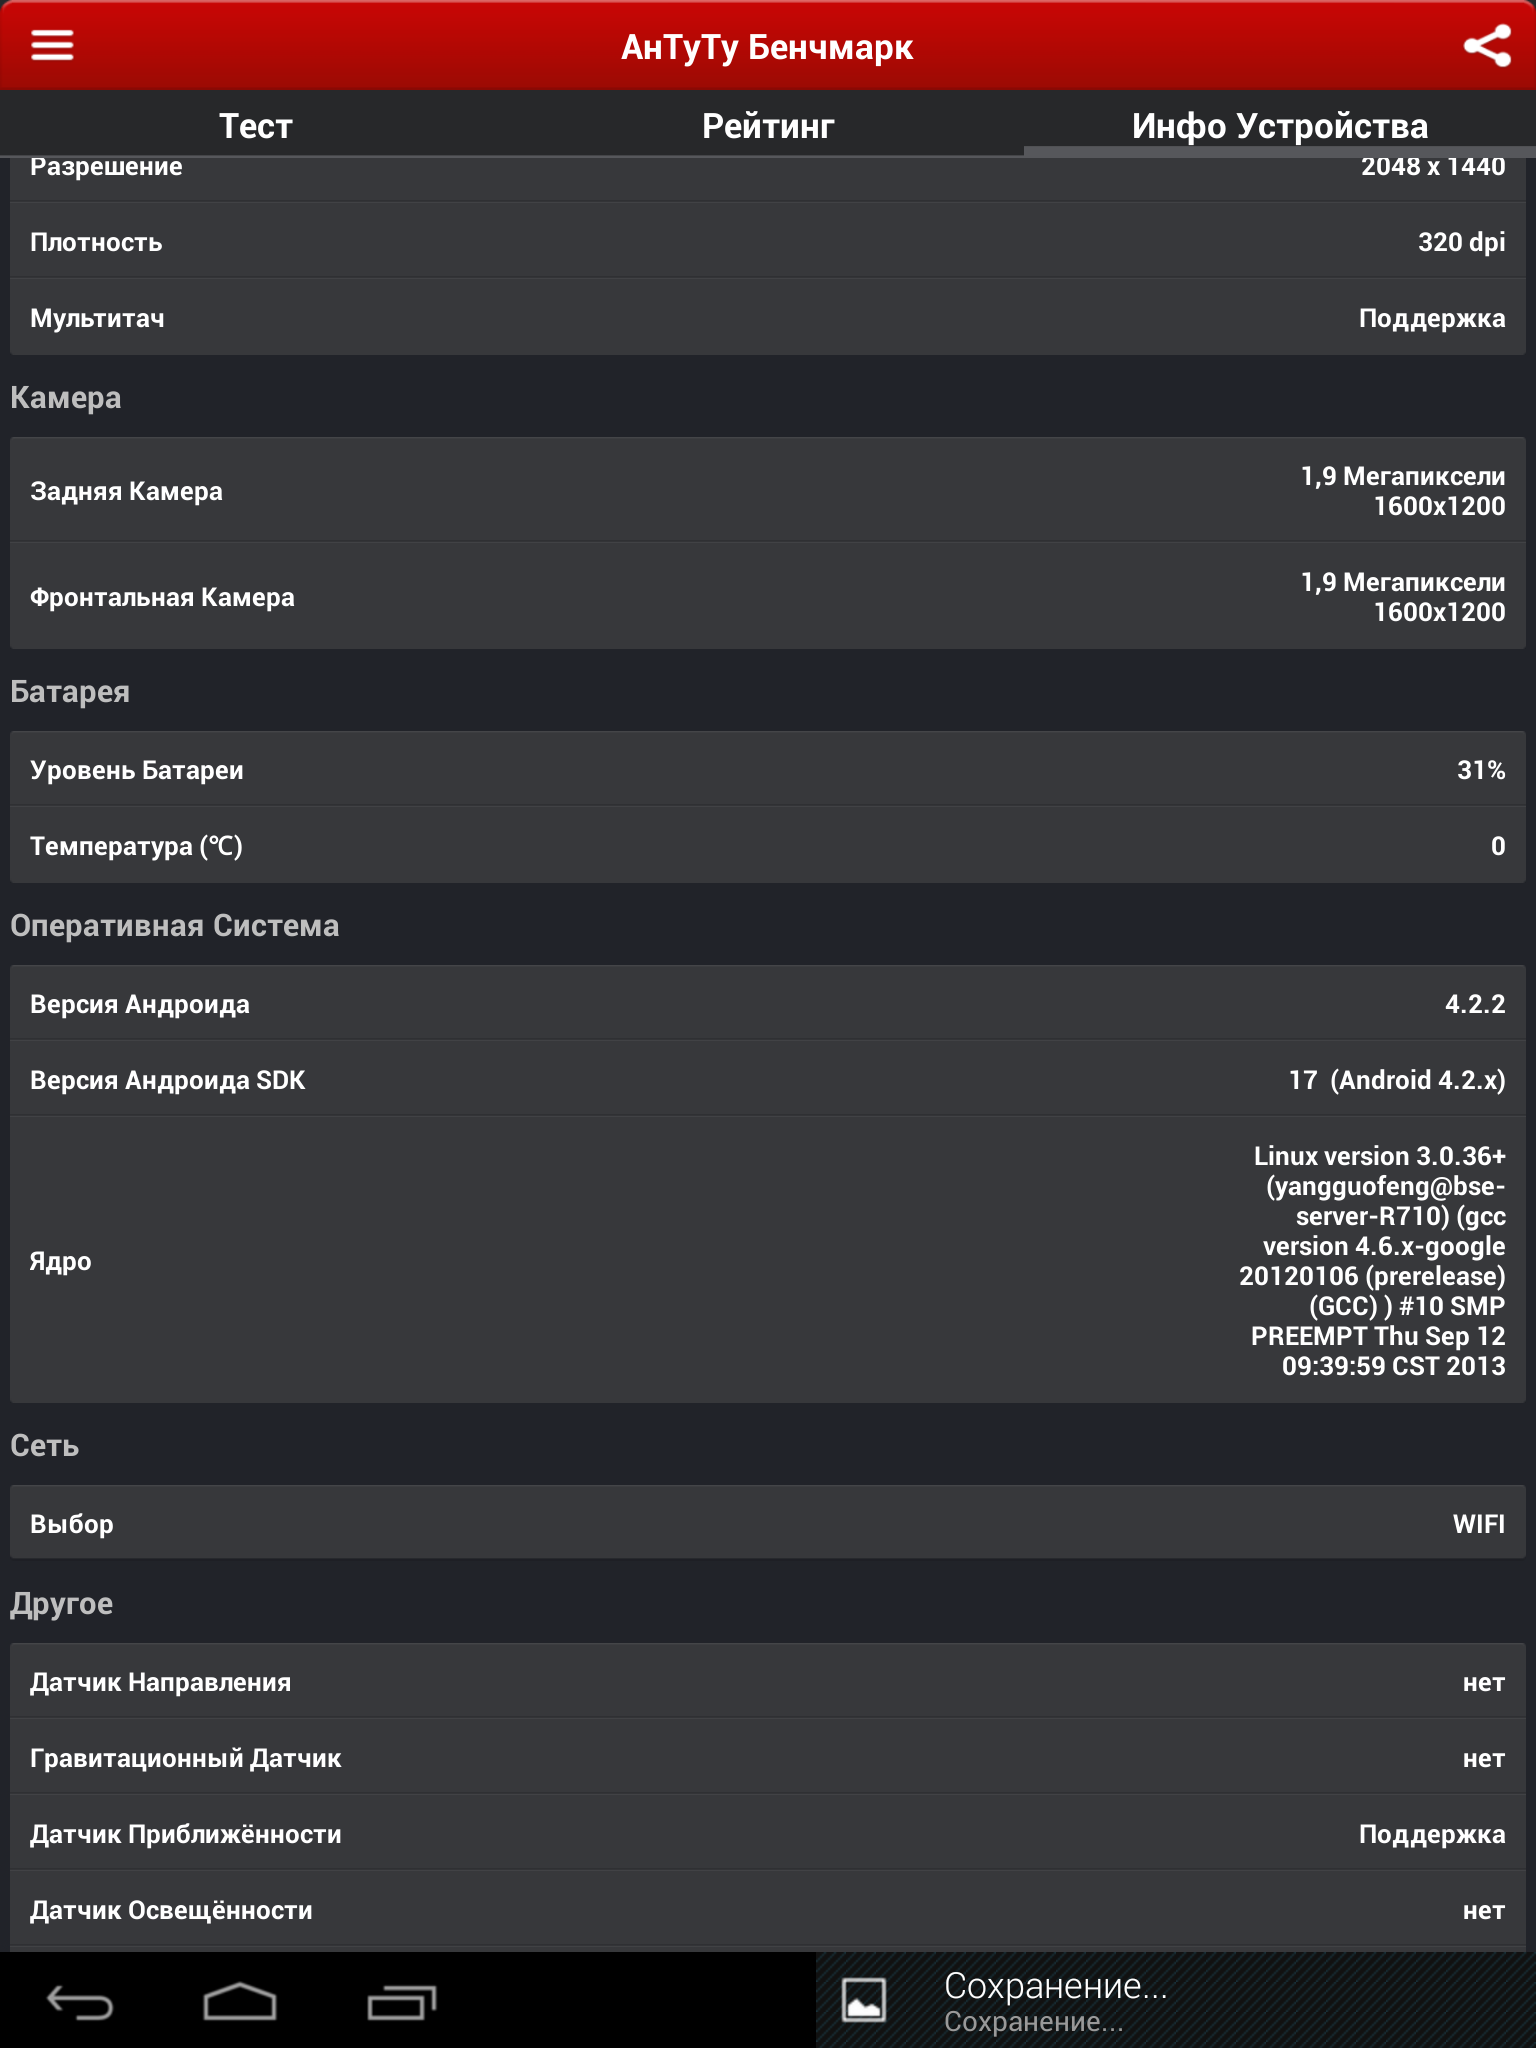Tap the Android home navigation icon
Screen dimensions: 1536x2048
coord(240,2002)
